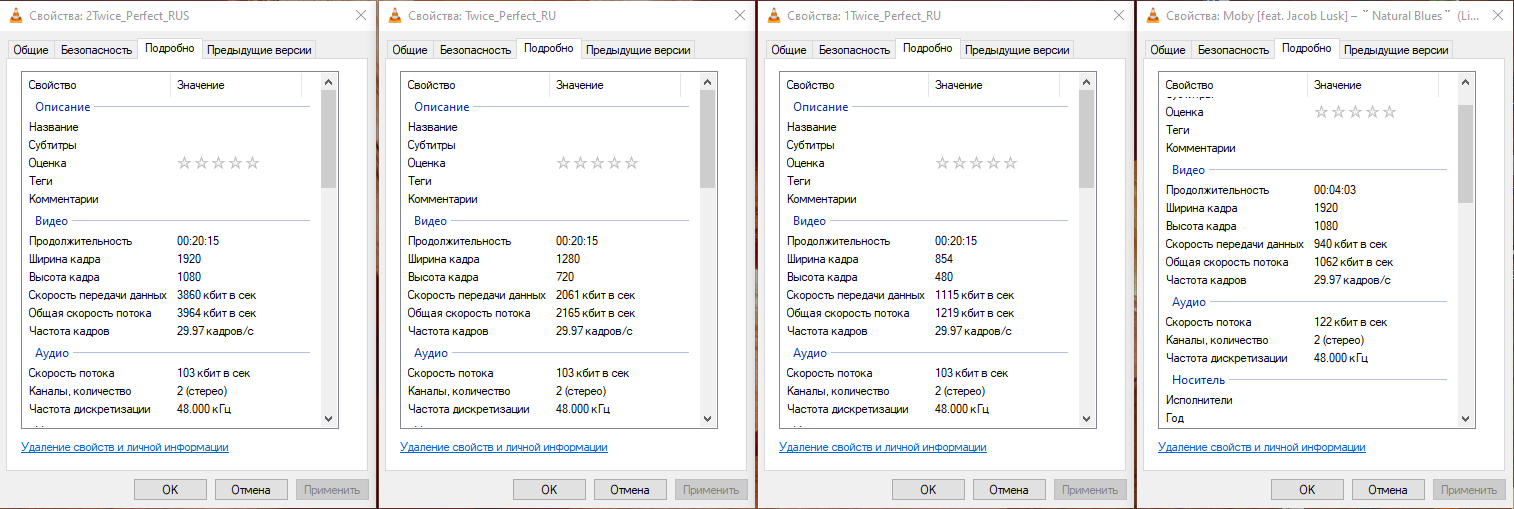
Task: Set third rating star in 1Twice_Perfect_RU window
Action: click(x=976, y=163)
